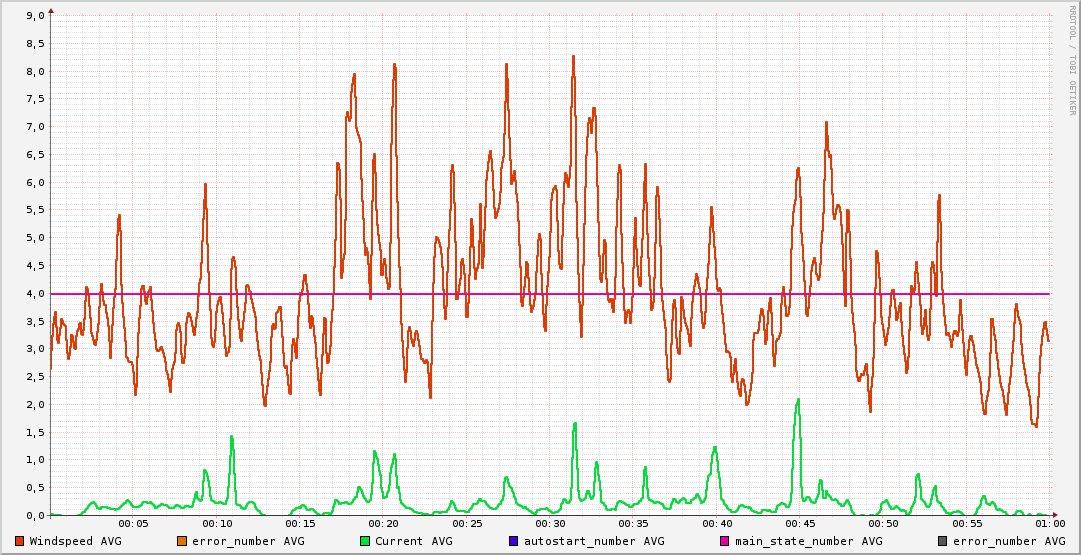1081x555 pixels.
Task: Click the dark gray error_number legend swatch
Action: (943, 541)
